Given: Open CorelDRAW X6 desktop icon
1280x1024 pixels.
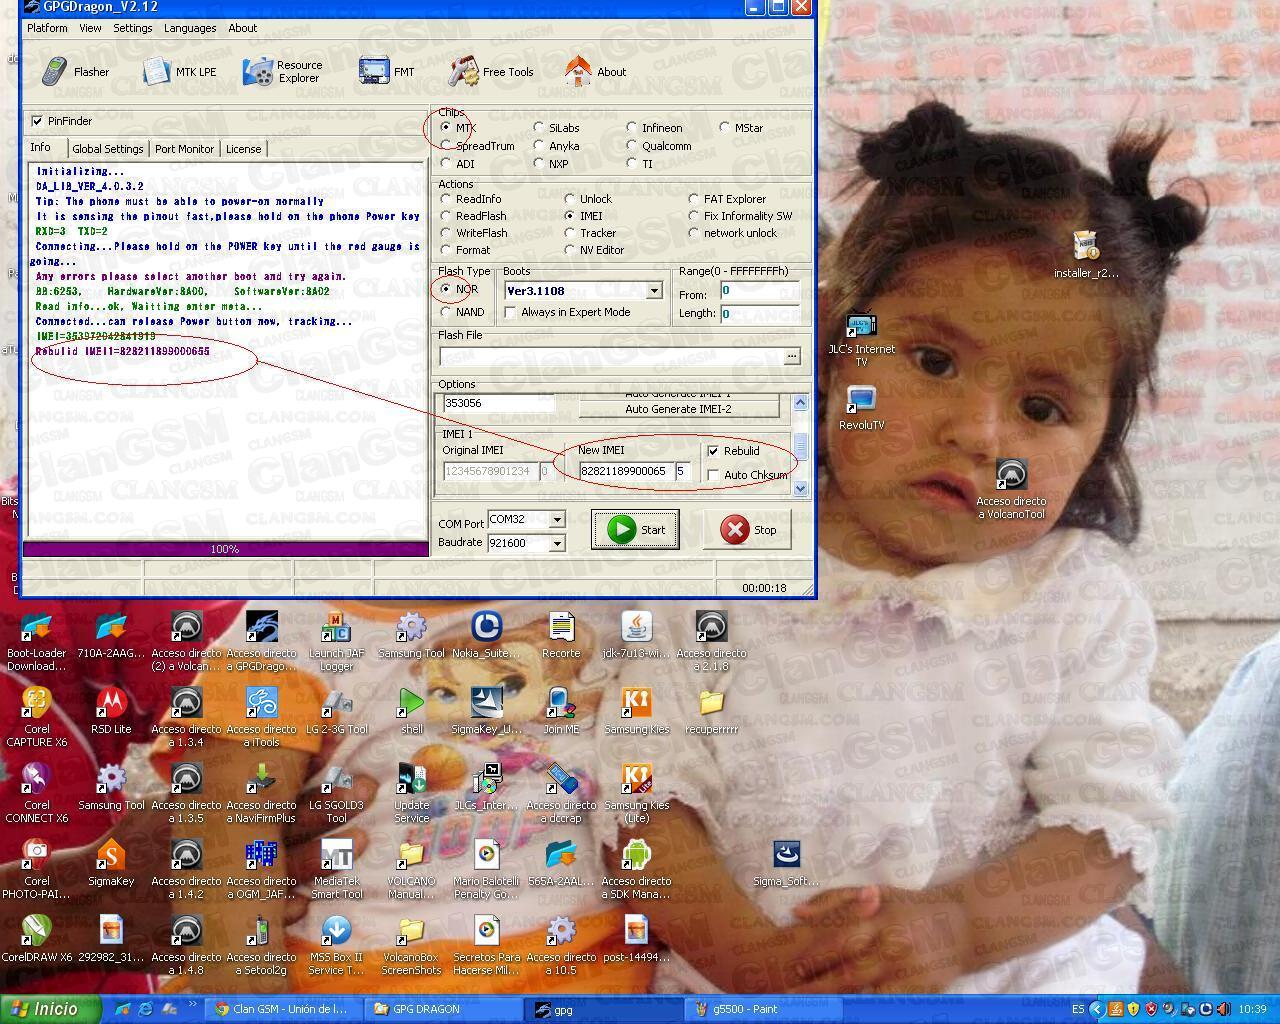Looking at the screenshot, I should pos(37,940).
